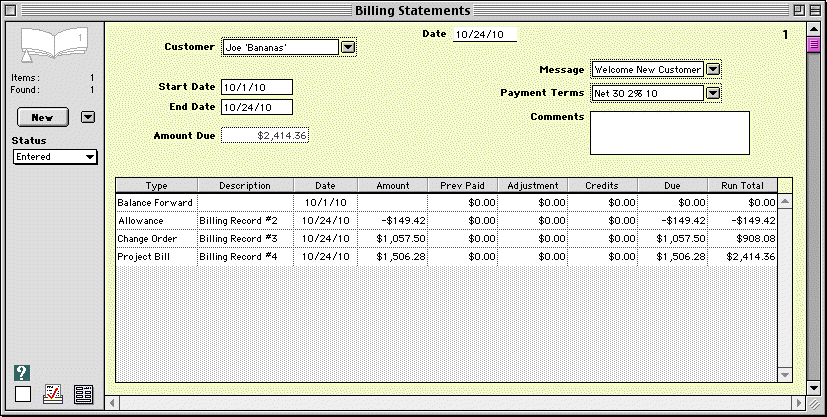827x417 pixels.
Task: Expand the Payment Terms dropdown
Action: [713, 93]
